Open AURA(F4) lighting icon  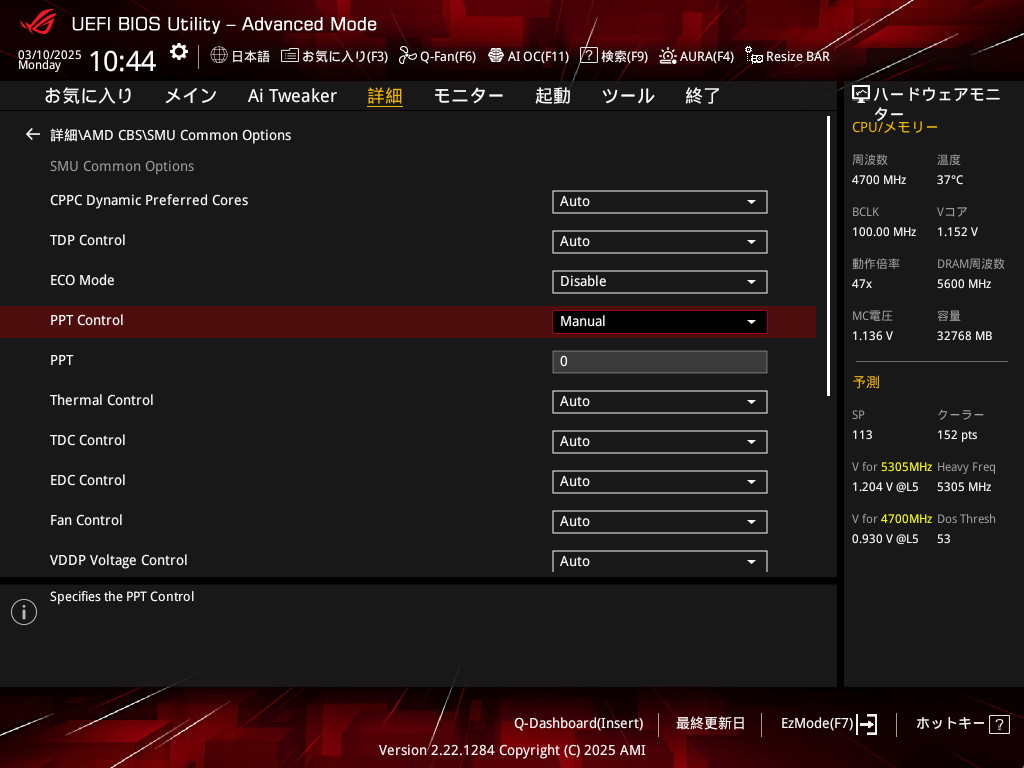coord(667,56)
